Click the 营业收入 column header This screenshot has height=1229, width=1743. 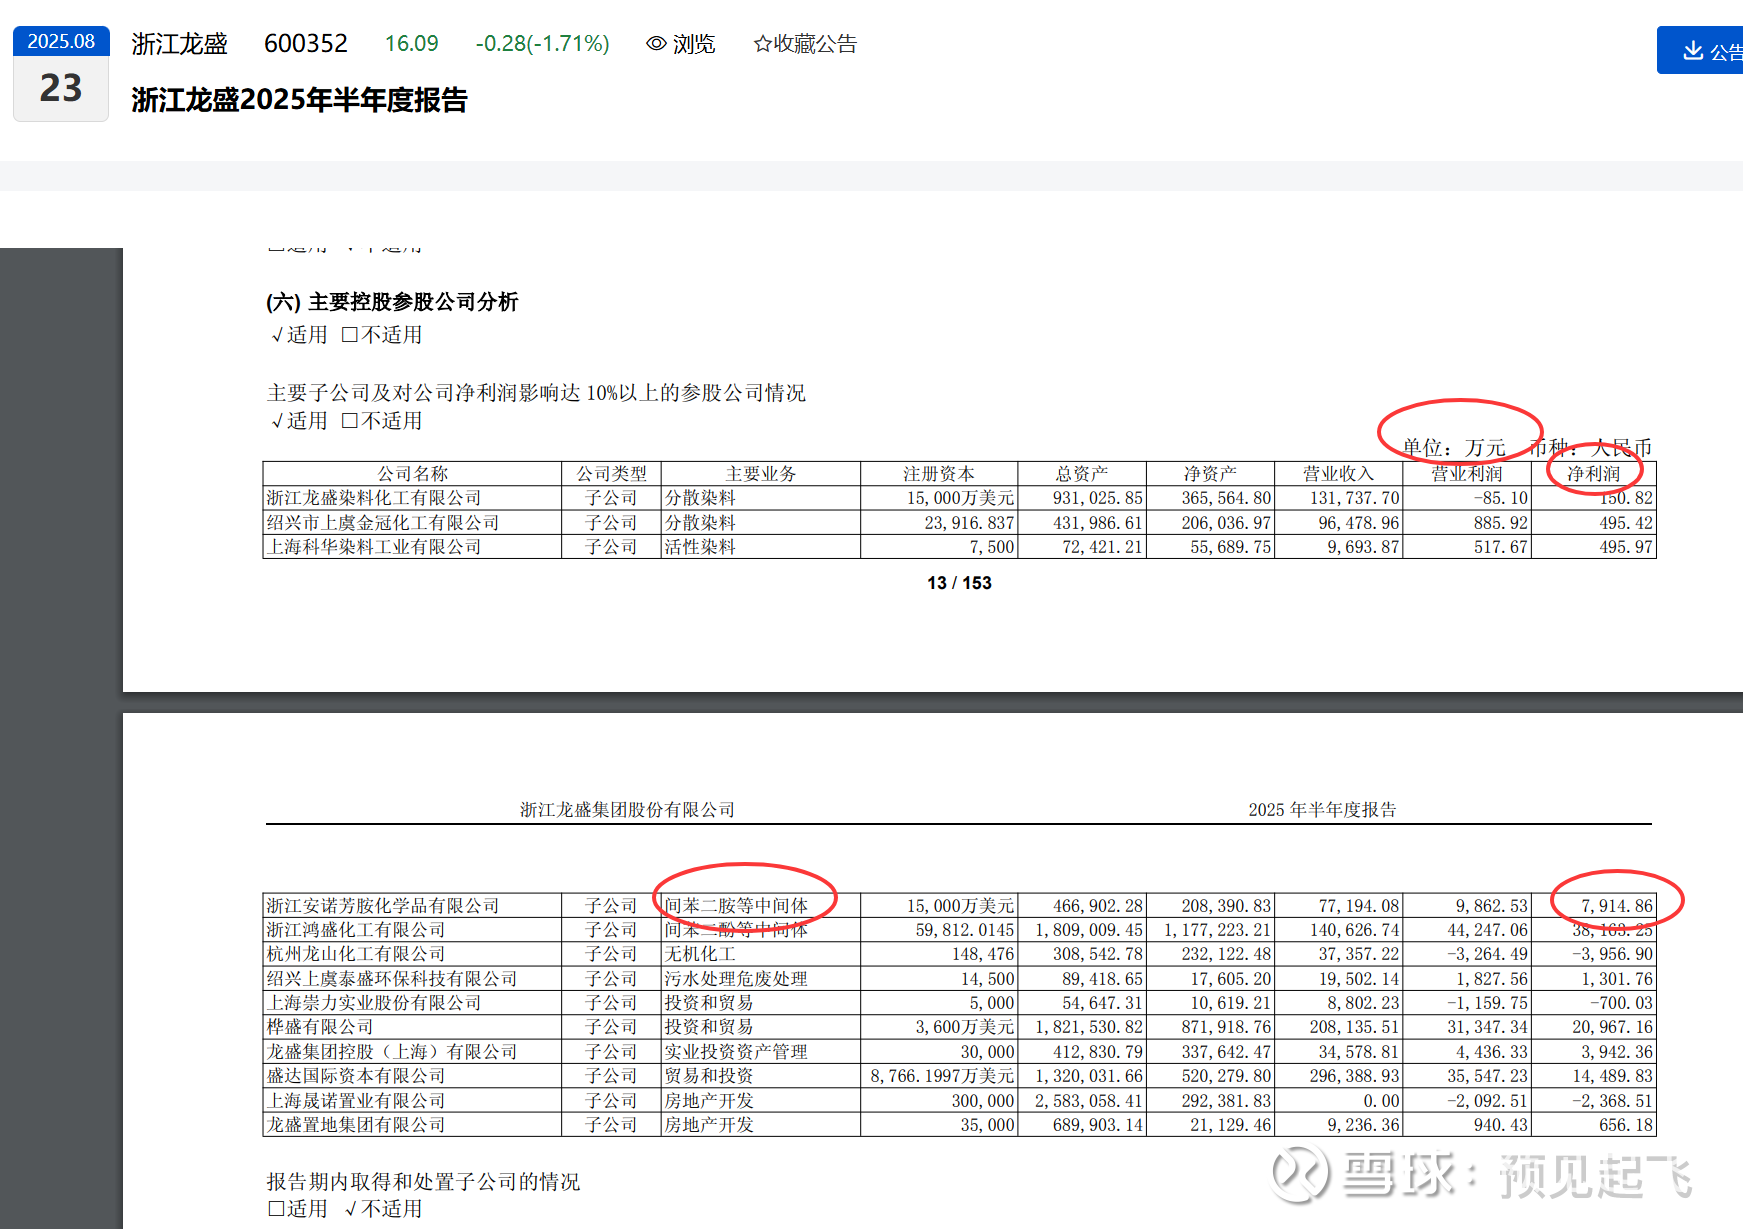click(1338, 474)
